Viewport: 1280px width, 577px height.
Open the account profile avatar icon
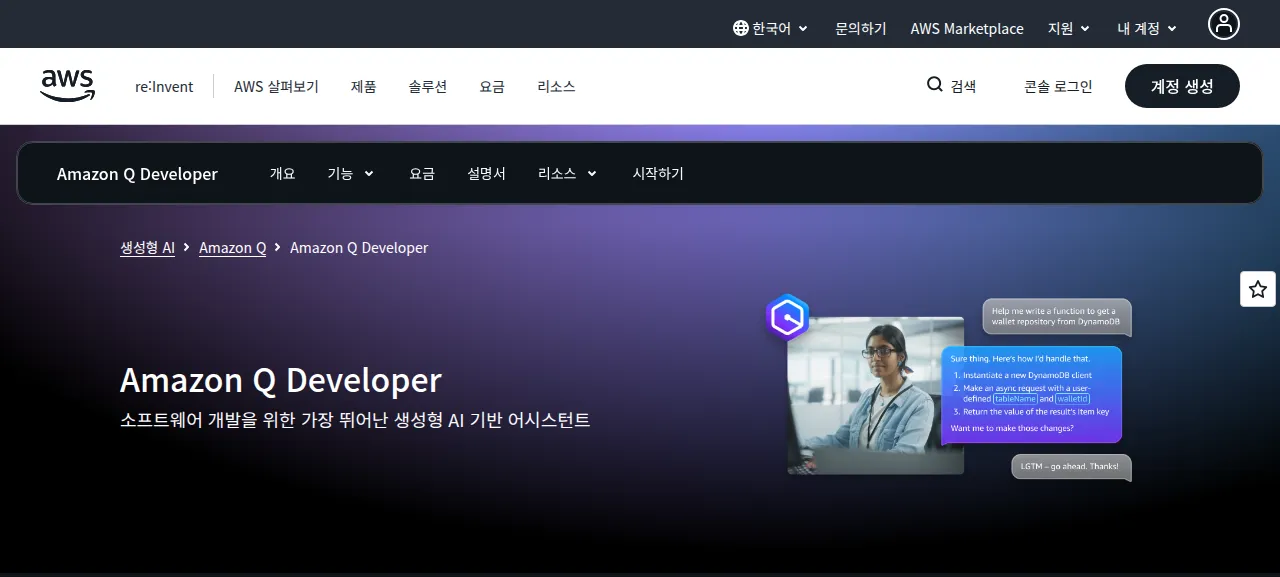tap(1223, 24)
